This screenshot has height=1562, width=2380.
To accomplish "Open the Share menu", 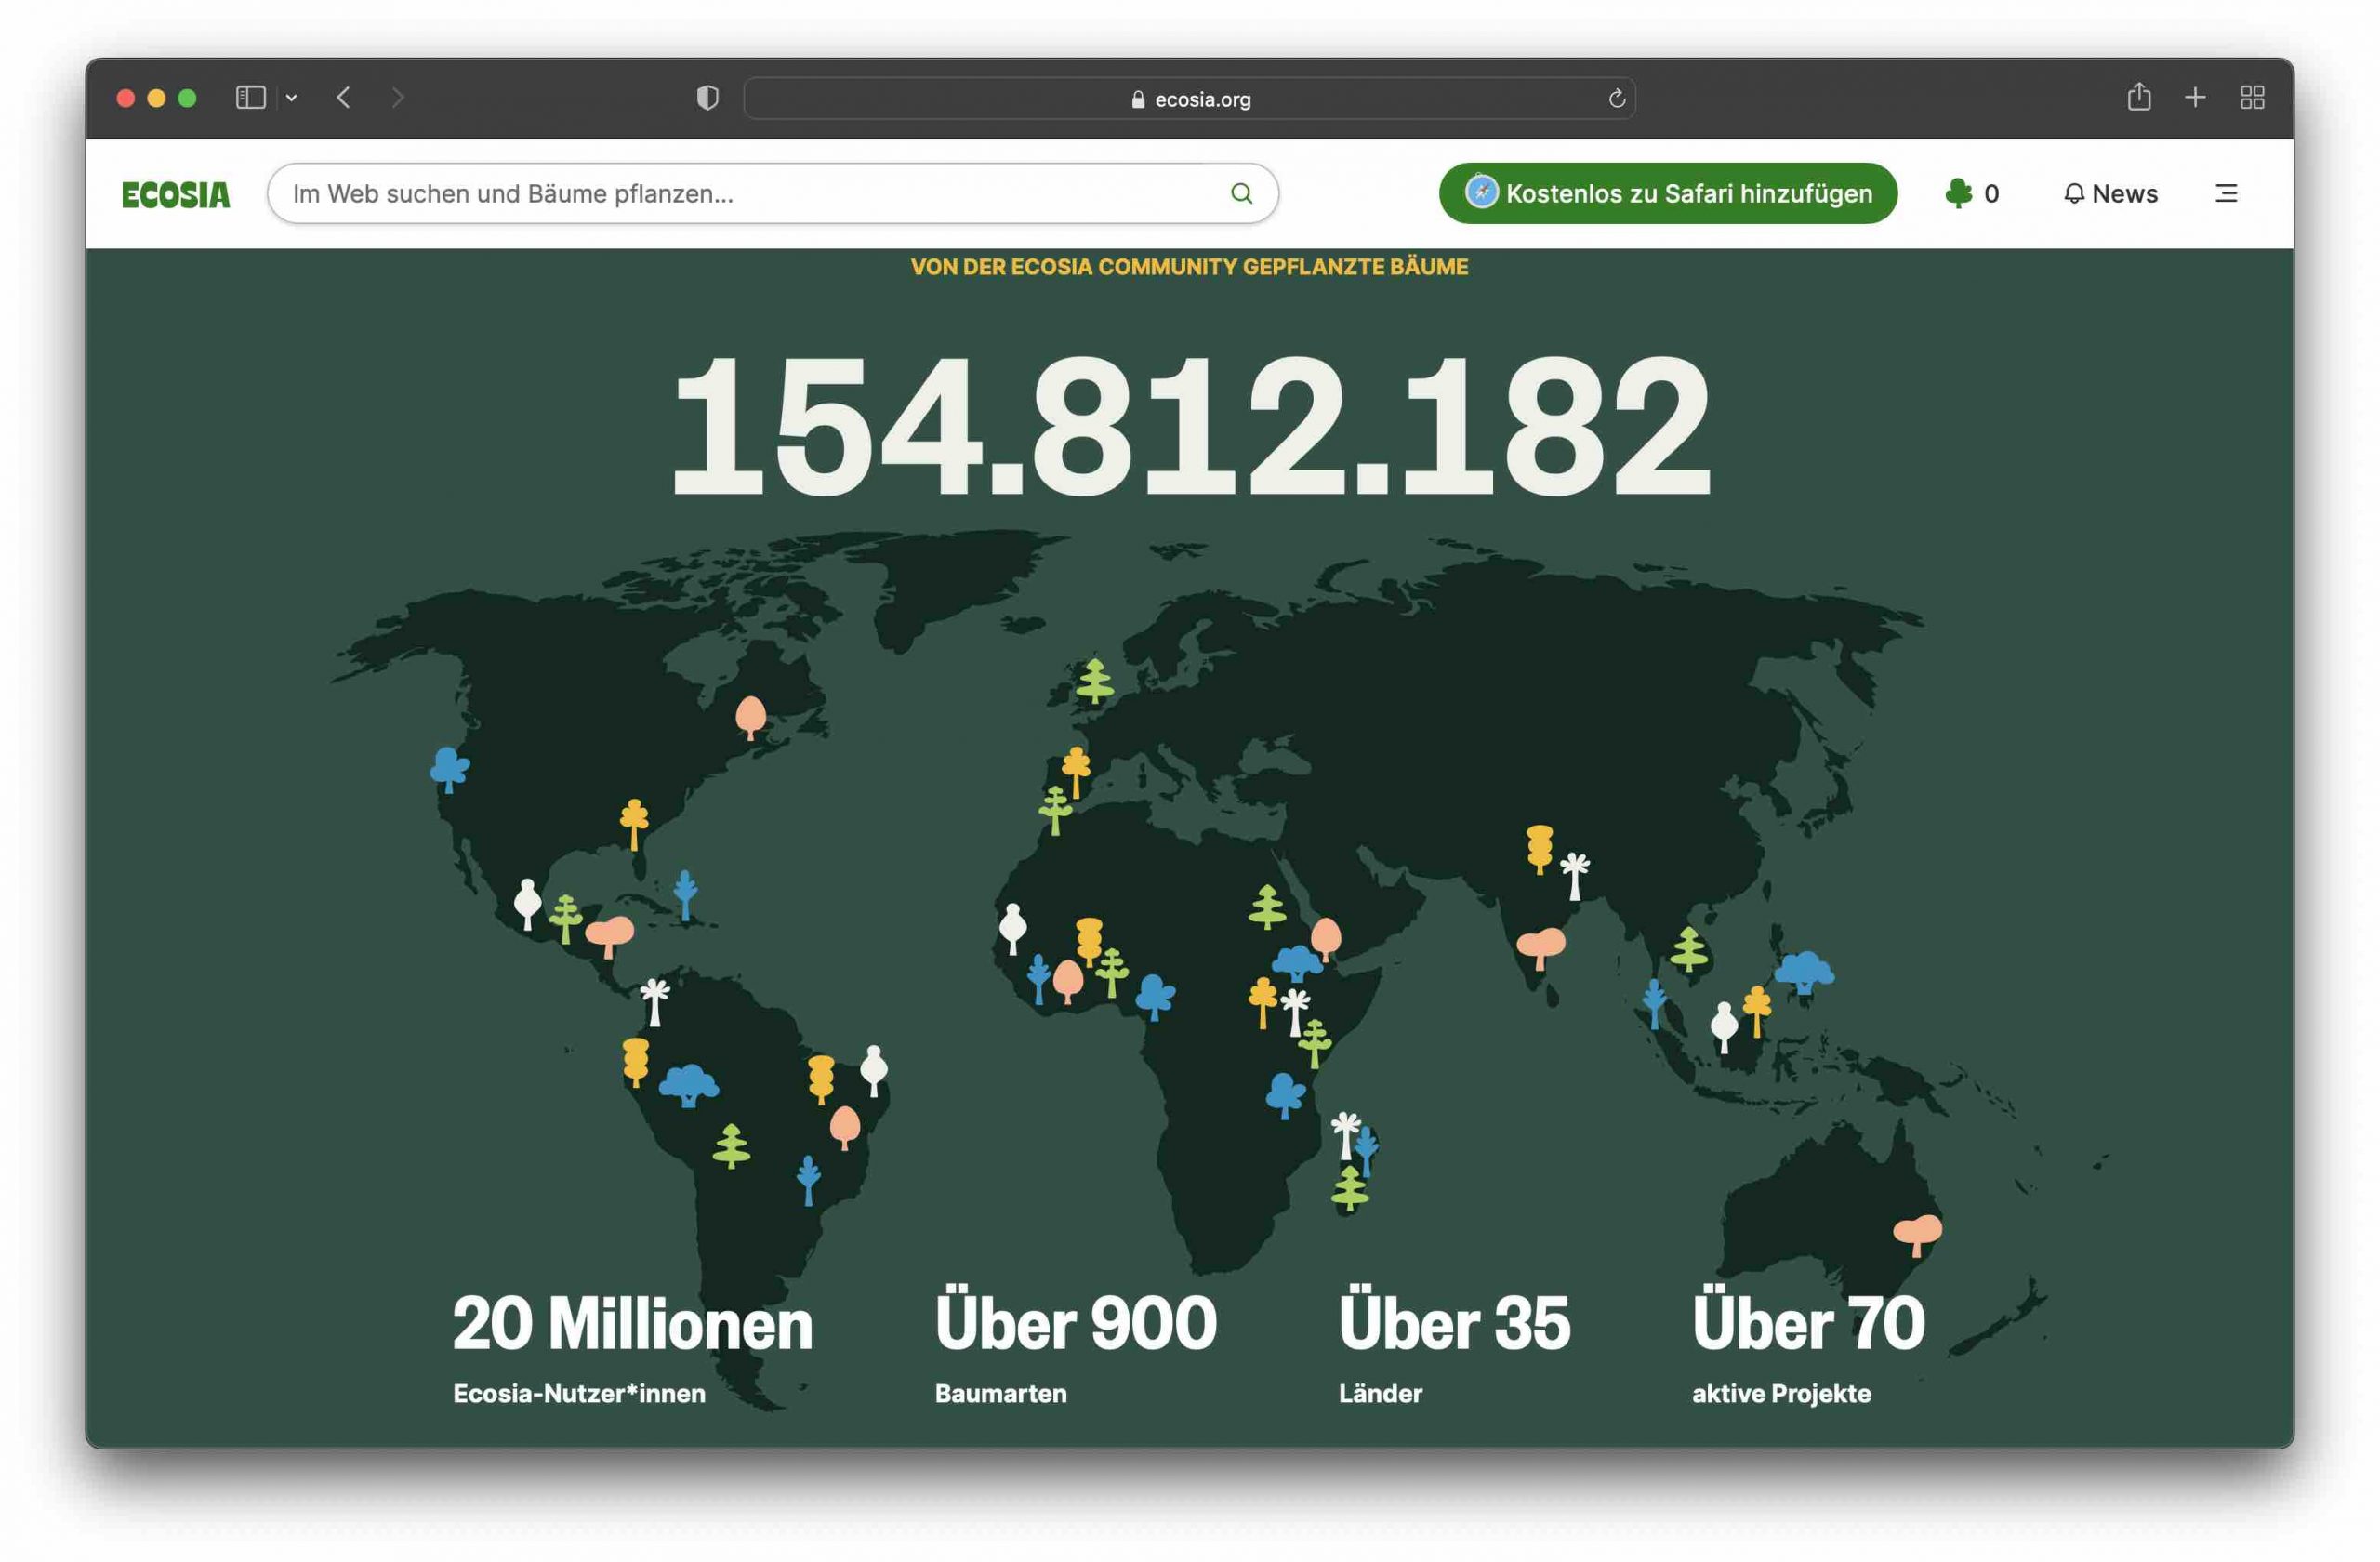I will 2139,96.
